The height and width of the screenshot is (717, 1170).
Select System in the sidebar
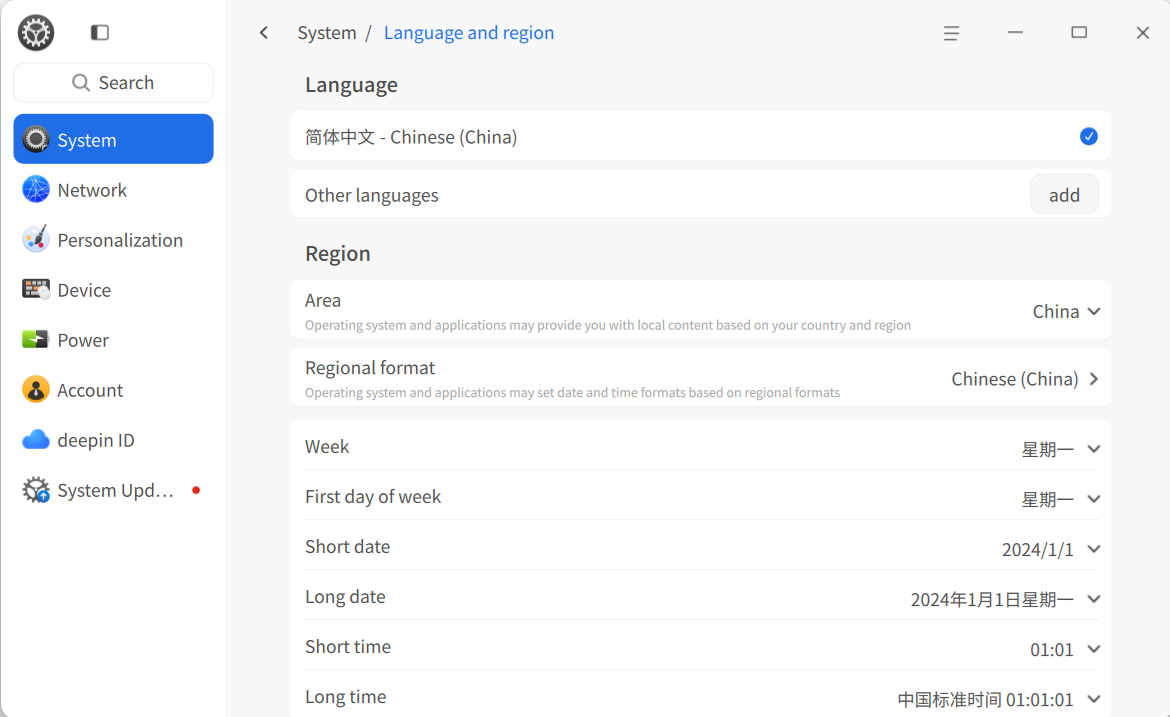[x=113, y=139]
